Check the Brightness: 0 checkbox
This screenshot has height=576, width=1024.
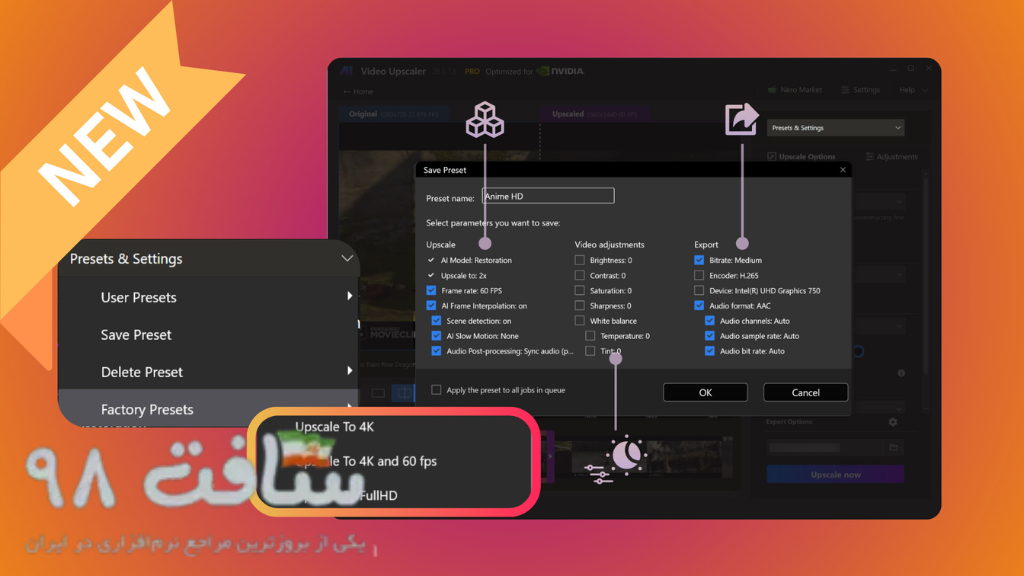click(x=579, y=260)
